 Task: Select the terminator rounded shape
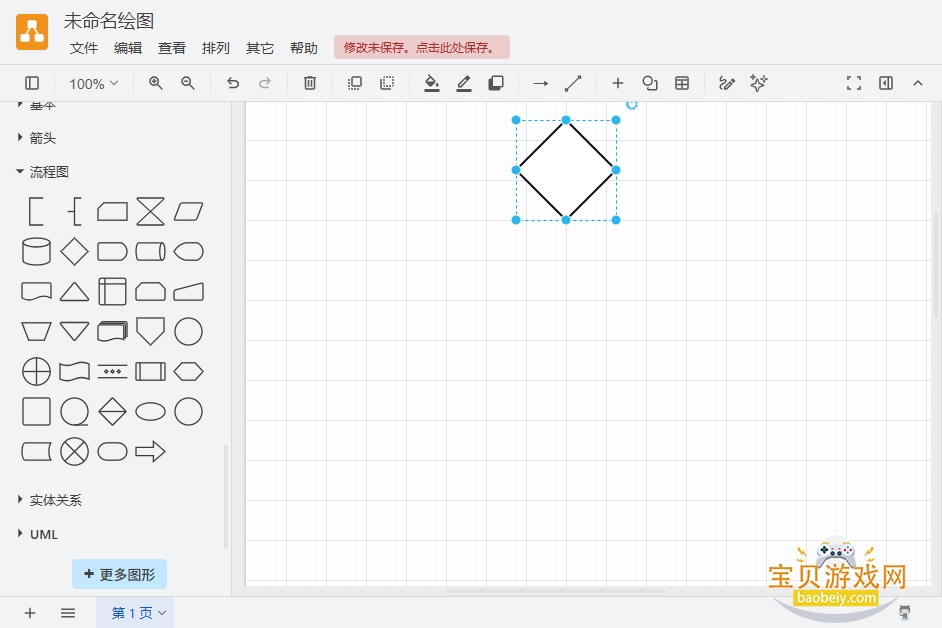click(x=112, y=452)
